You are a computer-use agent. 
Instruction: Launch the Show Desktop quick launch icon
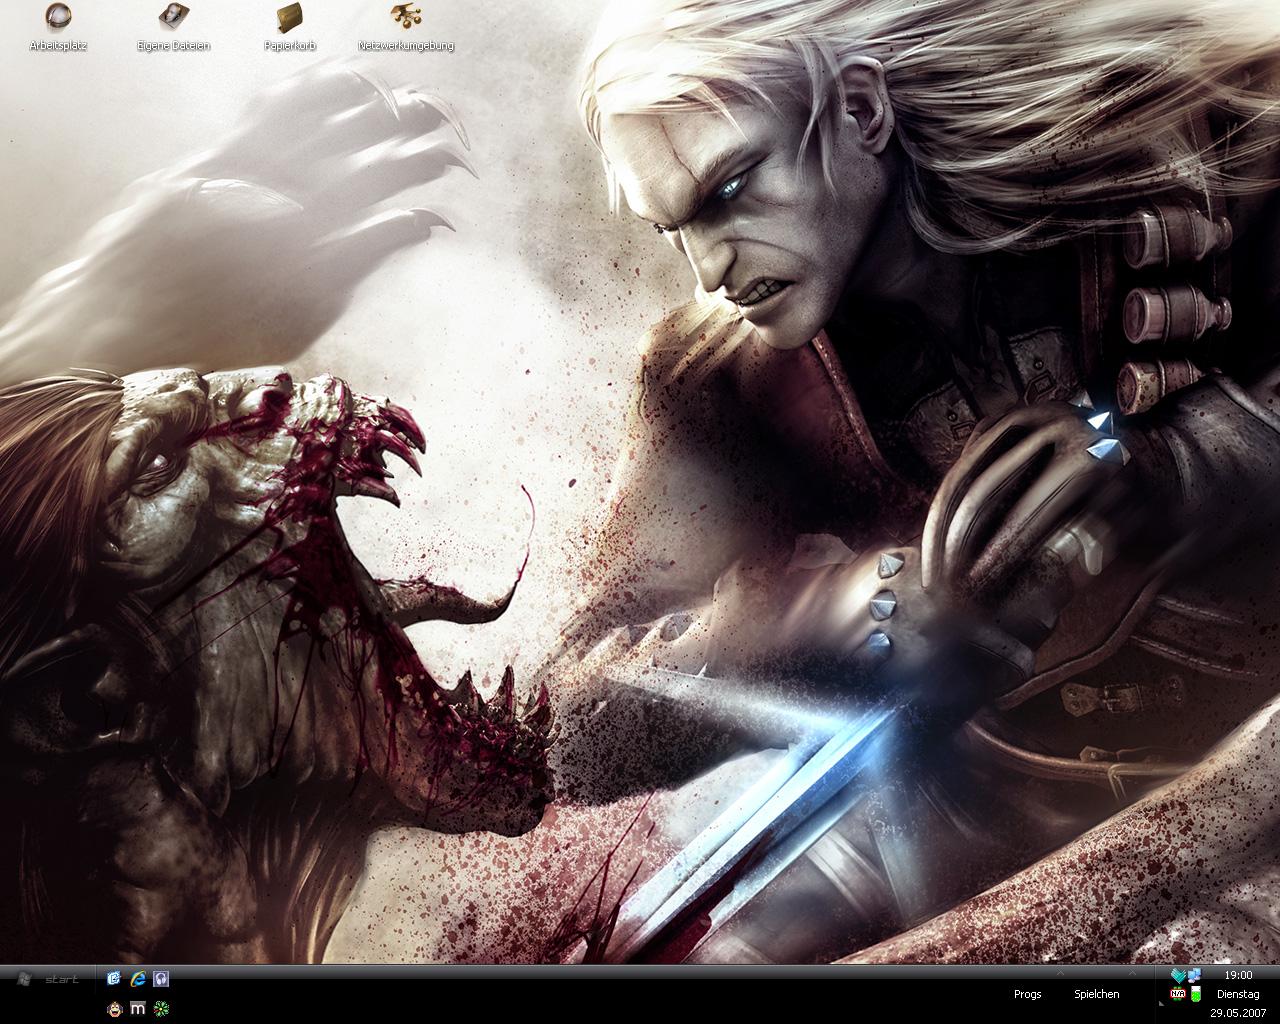click(x=114, y=979)
